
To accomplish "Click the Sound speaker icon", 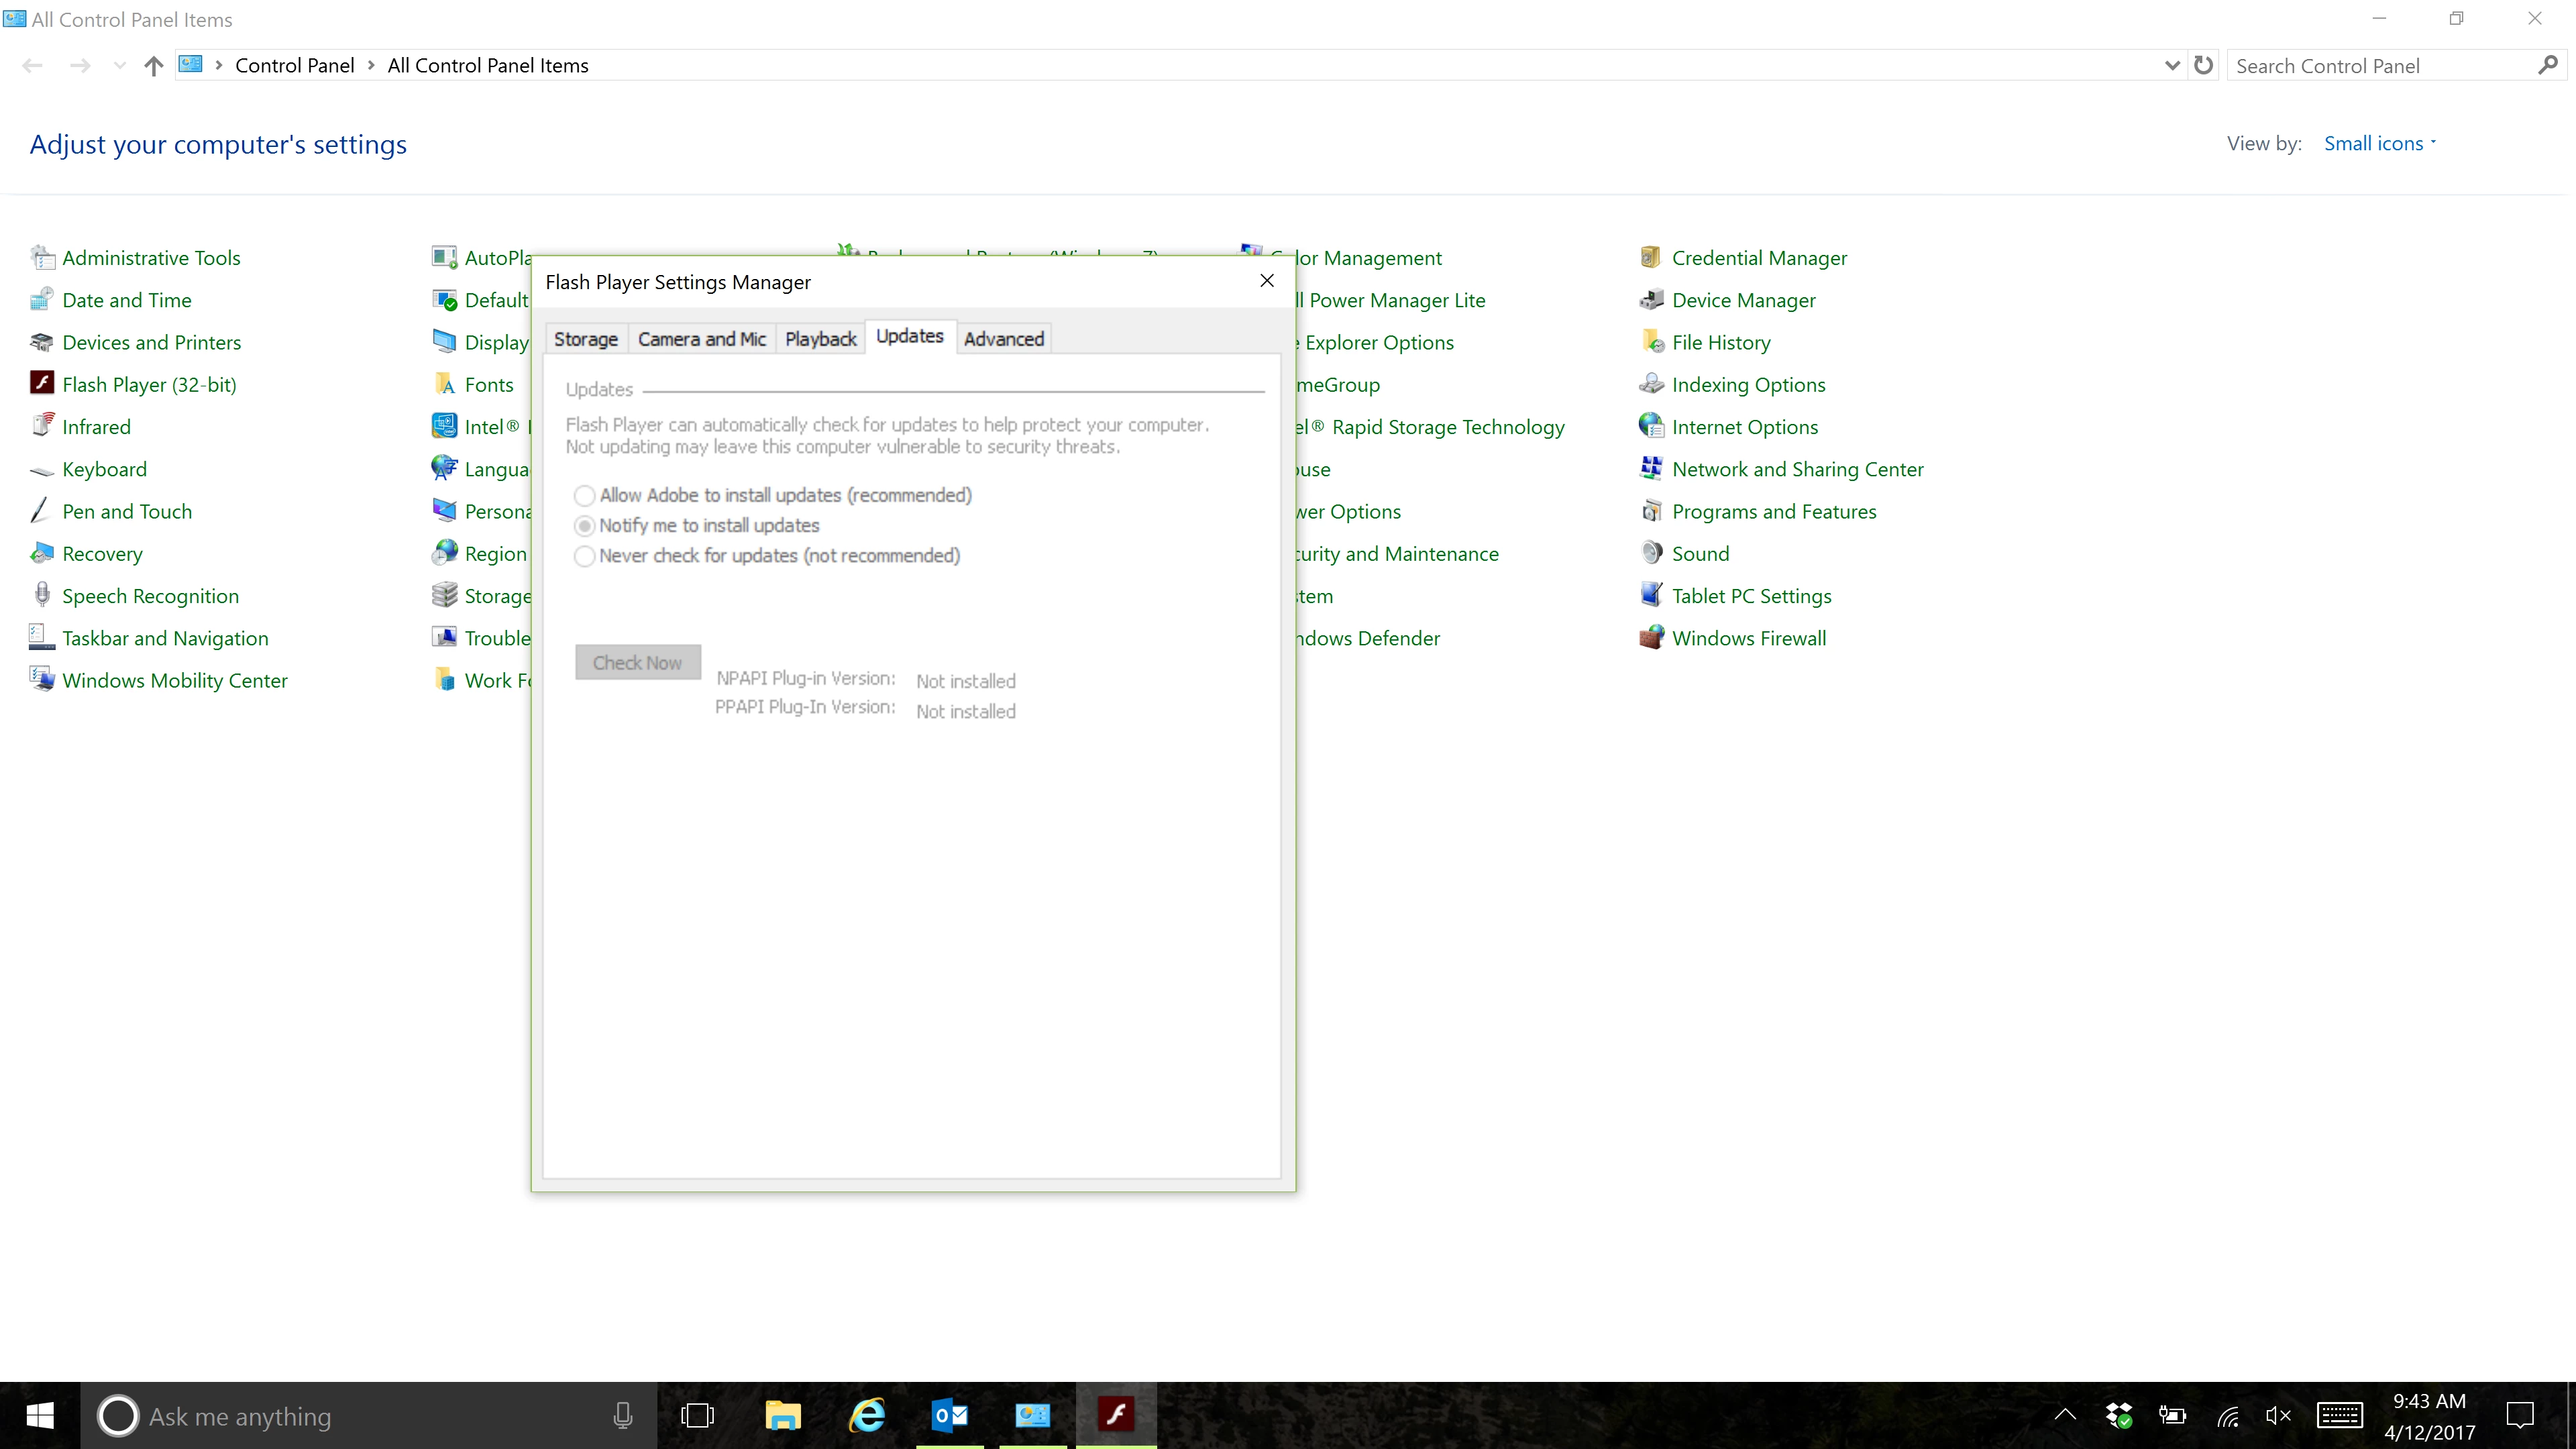I will tap(1651, 553).
